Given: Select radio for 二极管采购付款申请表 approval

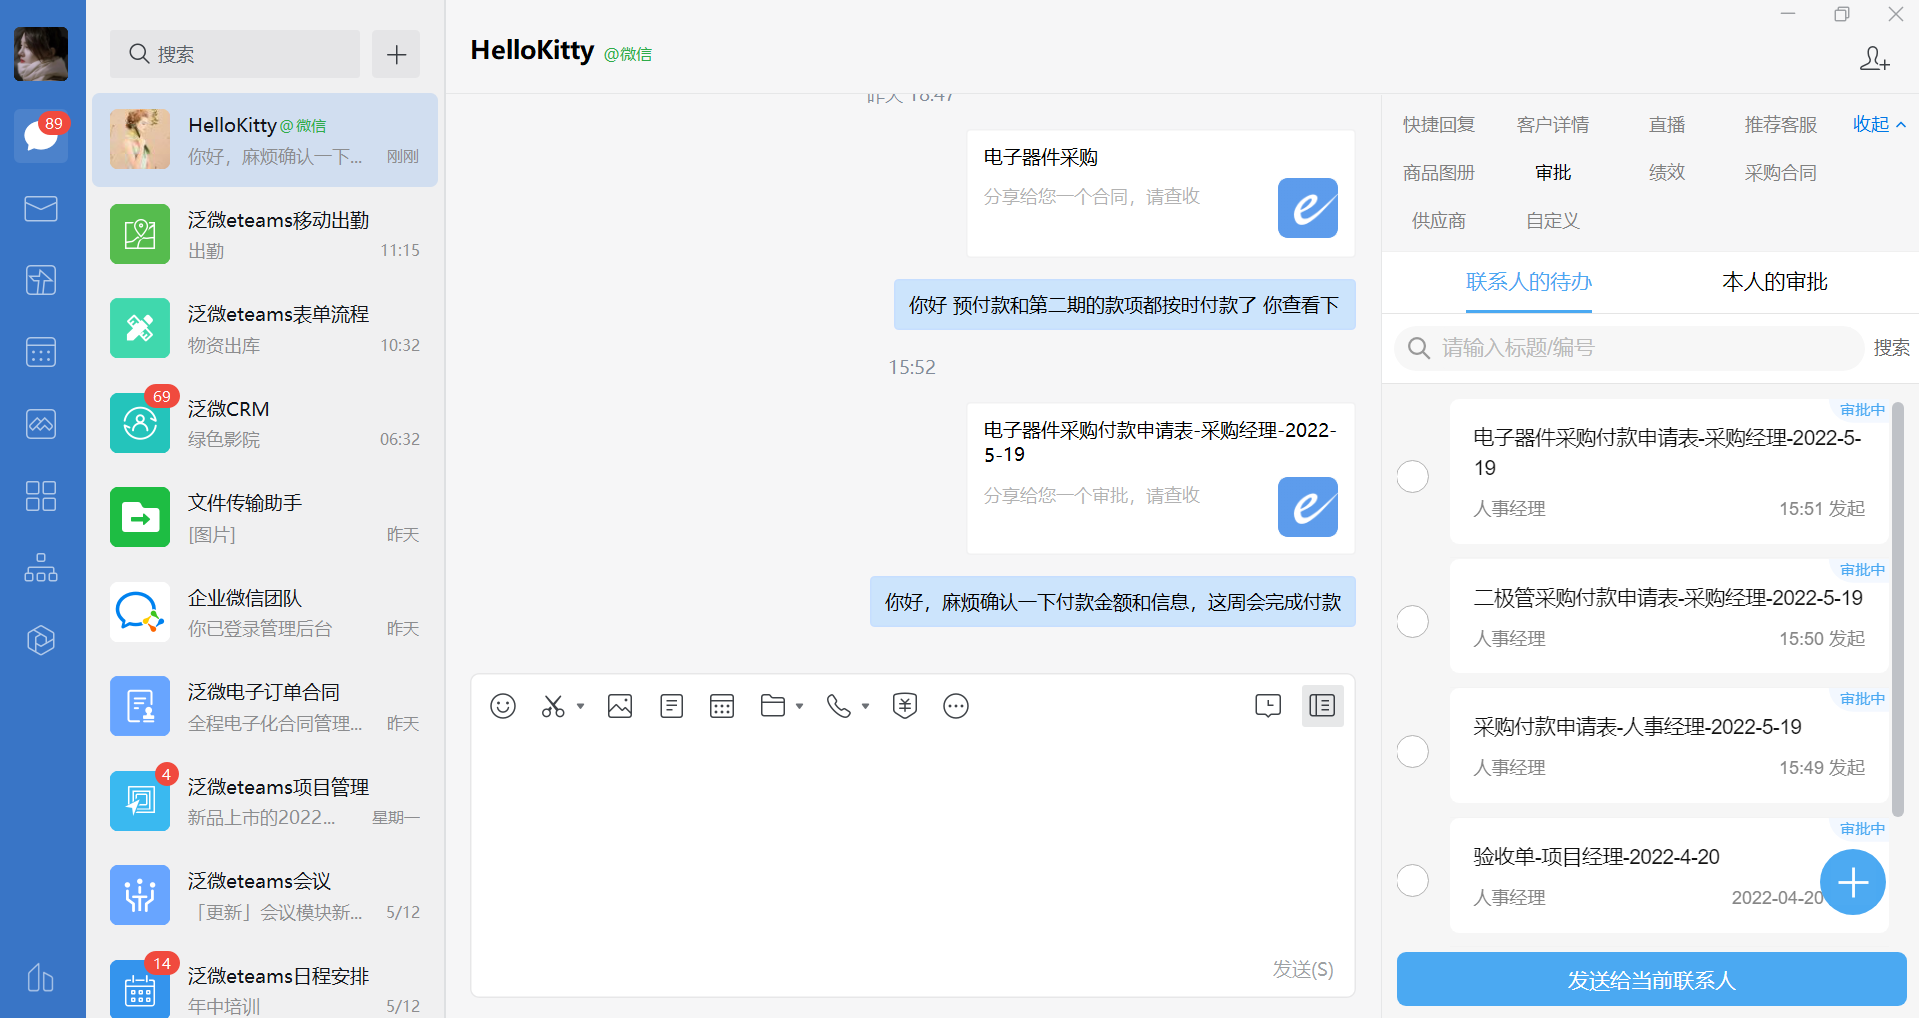Looking at the screenshot, I should coord(1412,621).
